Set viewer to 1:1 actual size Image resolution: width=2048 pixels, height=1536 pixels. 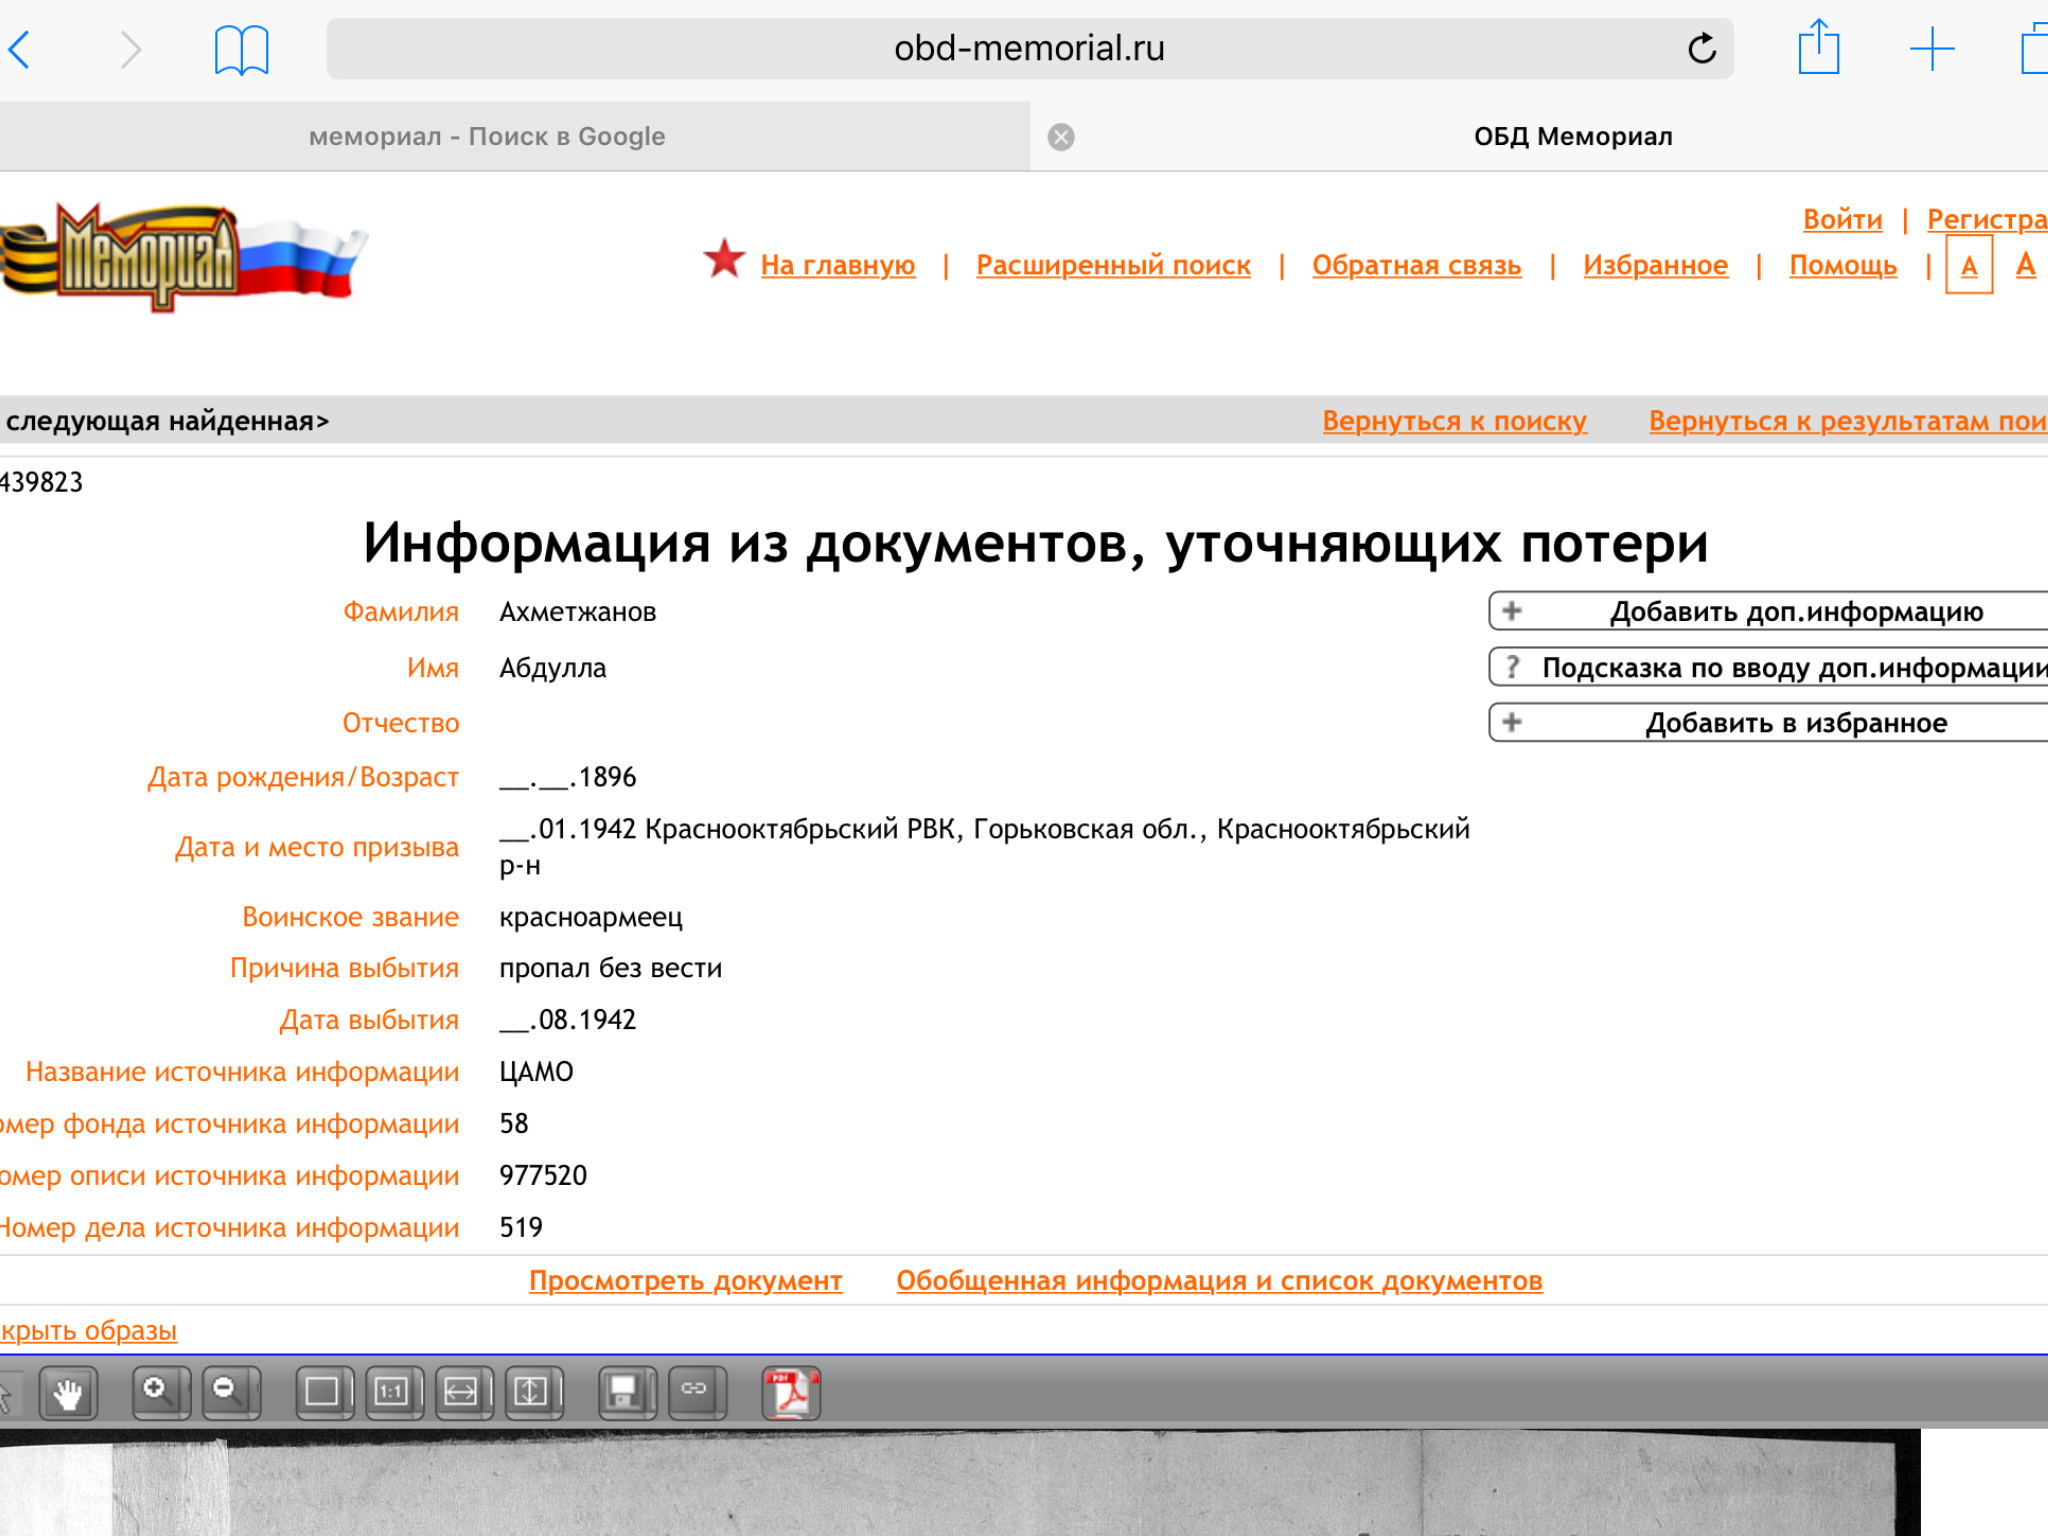[393, 1393]
